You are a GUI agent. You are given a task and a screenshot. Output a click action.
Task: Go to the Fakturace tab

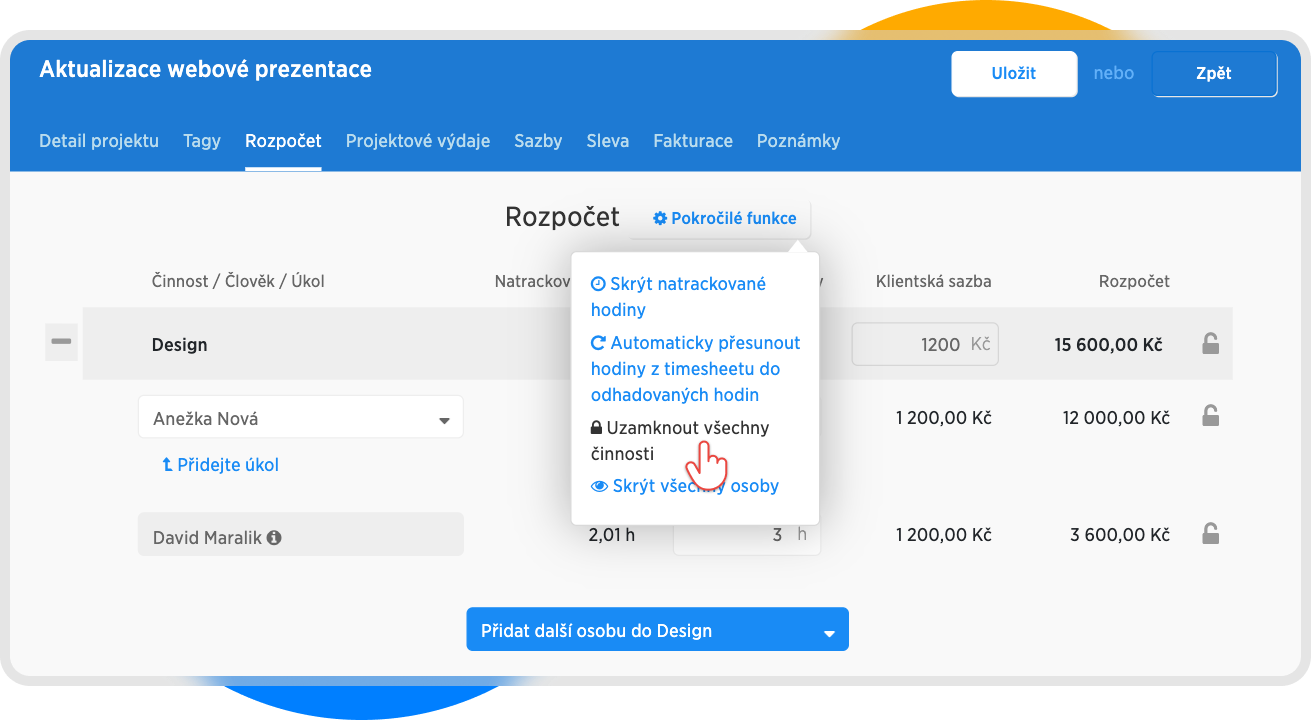click(x=692, y=141)
